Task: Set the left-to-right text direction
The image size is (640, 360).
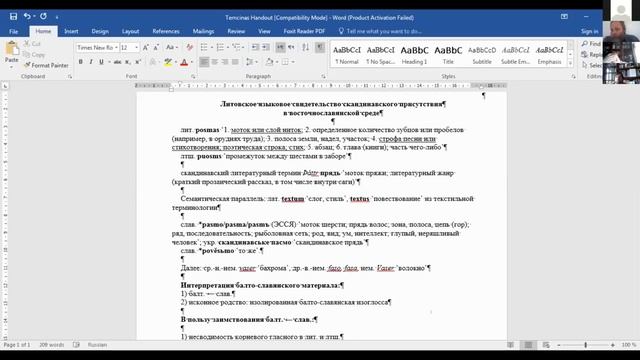Action: pos(280,47)
